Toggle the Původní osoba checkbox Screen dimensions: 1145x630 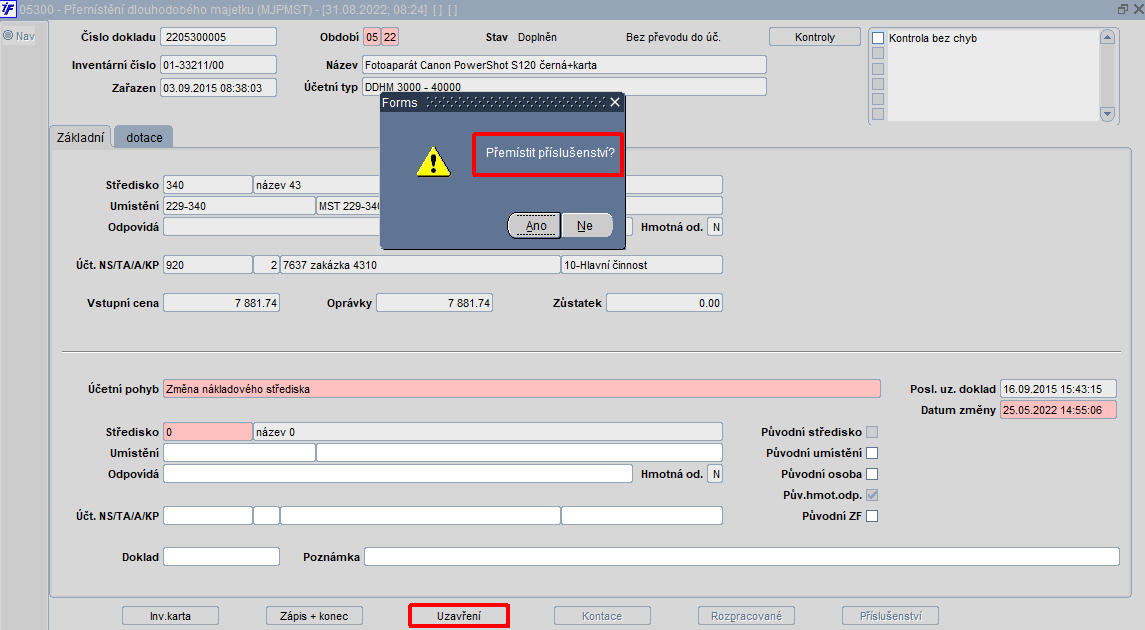(872, 474)
